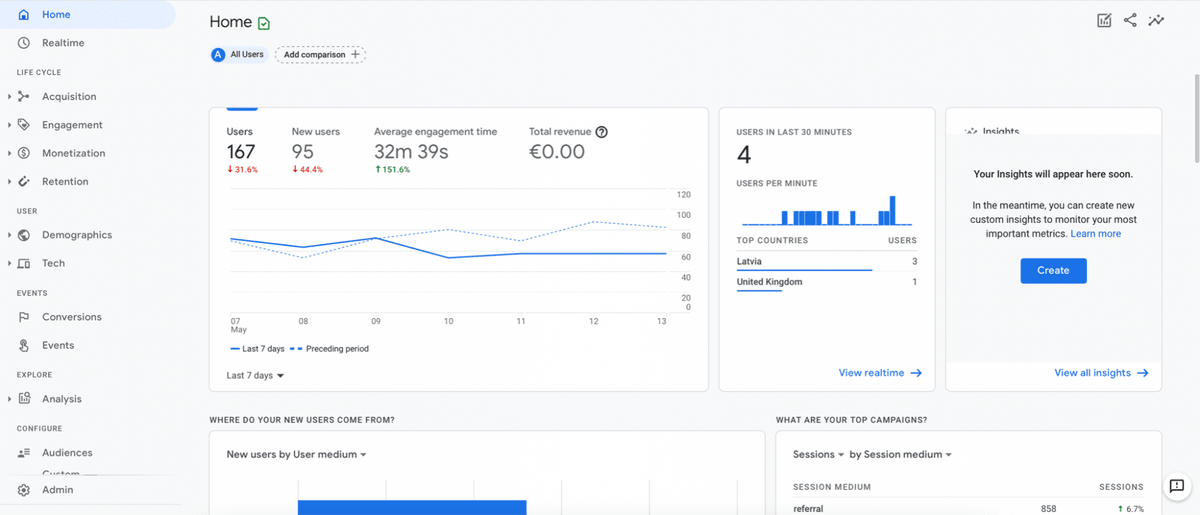Expand the Engagement section arrow
The image size is (1200, 515).
(x=9, y=125)
